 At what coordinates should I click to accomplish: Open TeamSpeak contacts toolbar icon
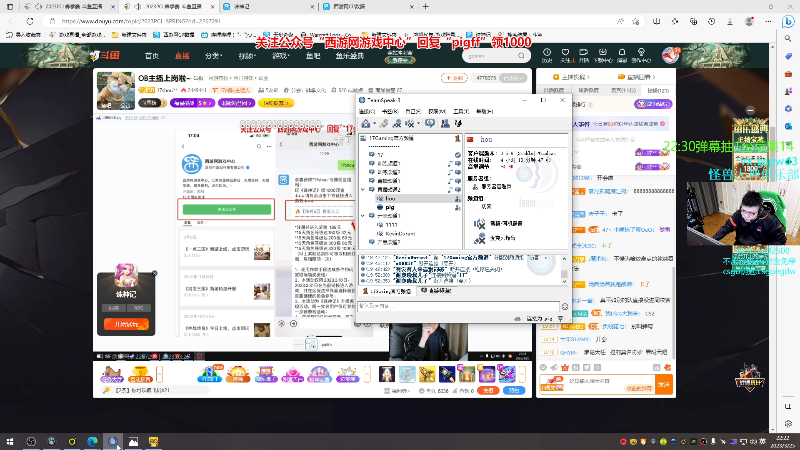click(x=445, y=123)
